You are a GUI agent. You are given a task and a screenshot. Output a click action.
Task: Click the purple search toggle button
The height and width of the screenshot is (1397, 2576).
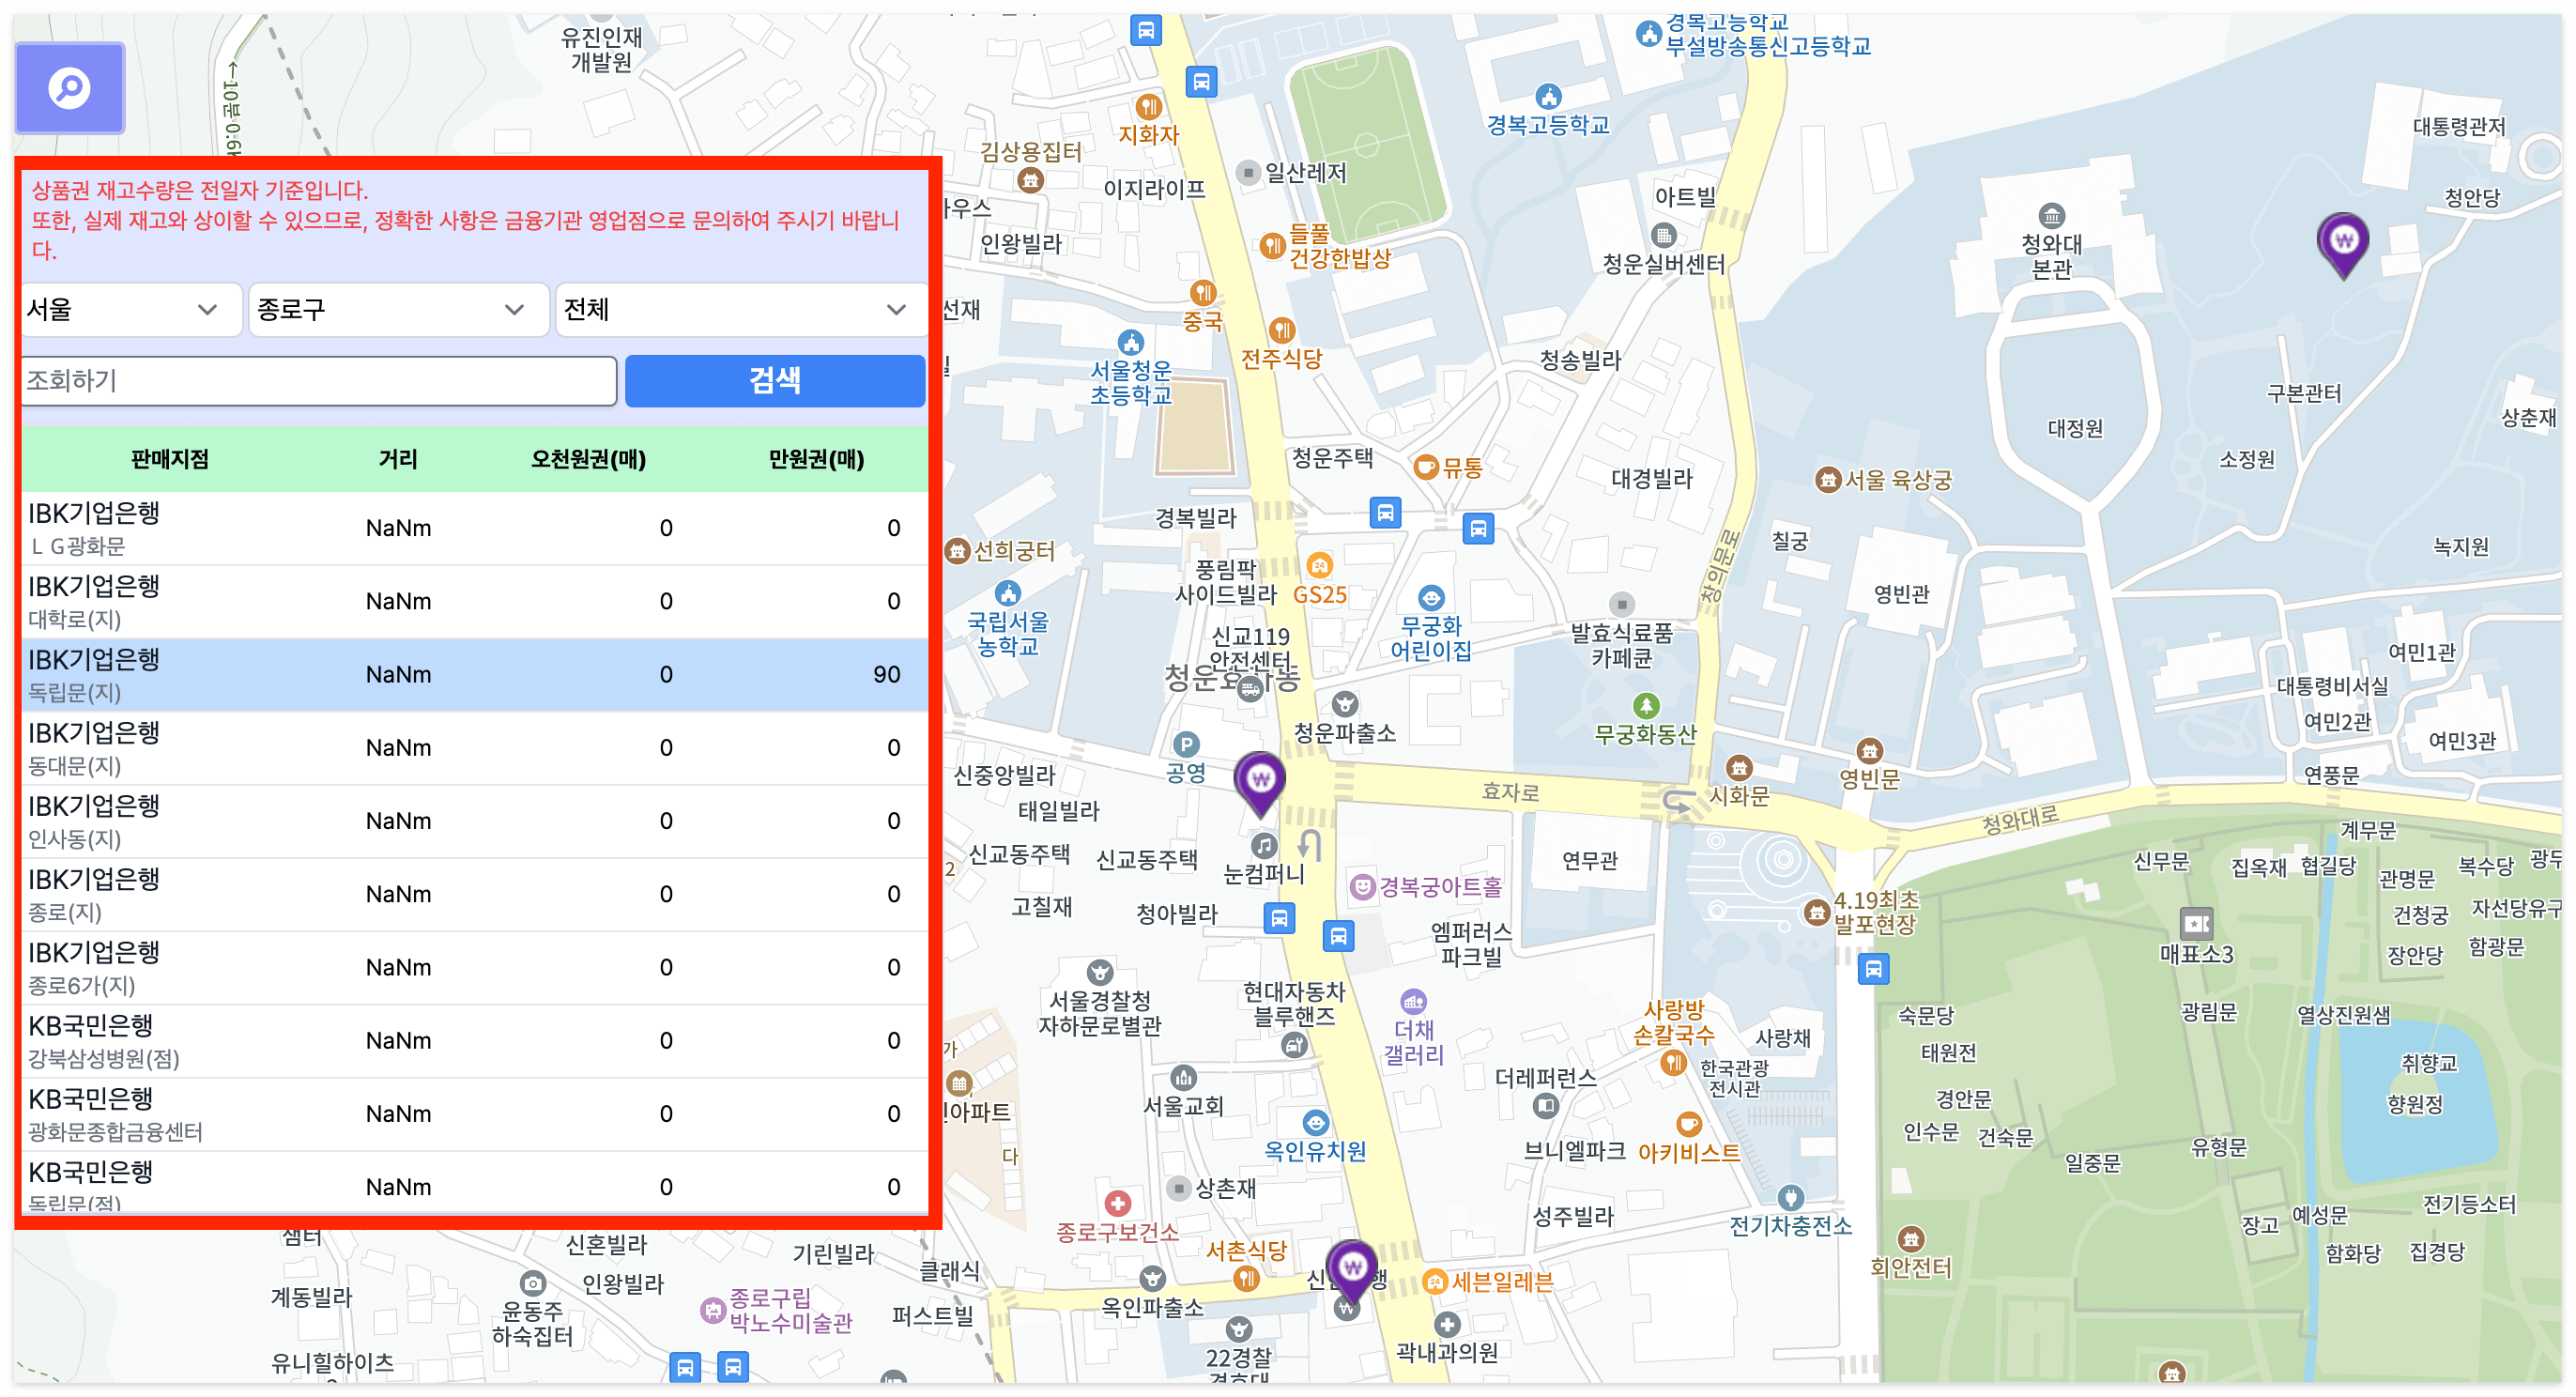[x=69, y=88]
